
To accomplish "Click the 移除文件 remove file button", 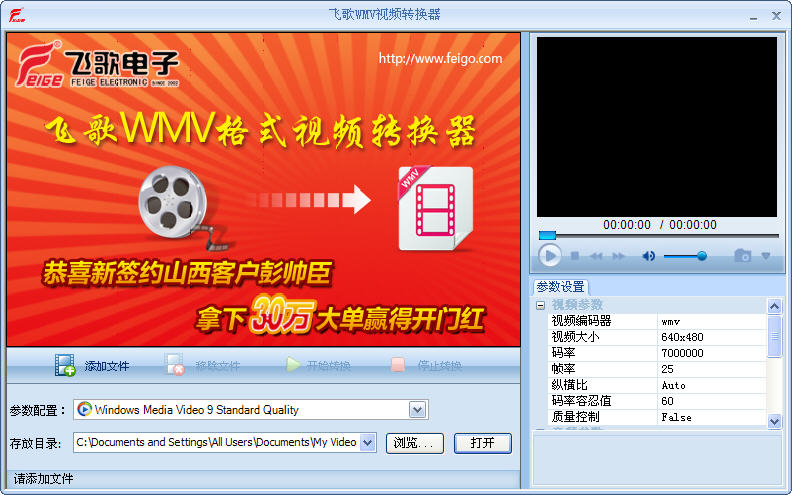I will [202, 365].
